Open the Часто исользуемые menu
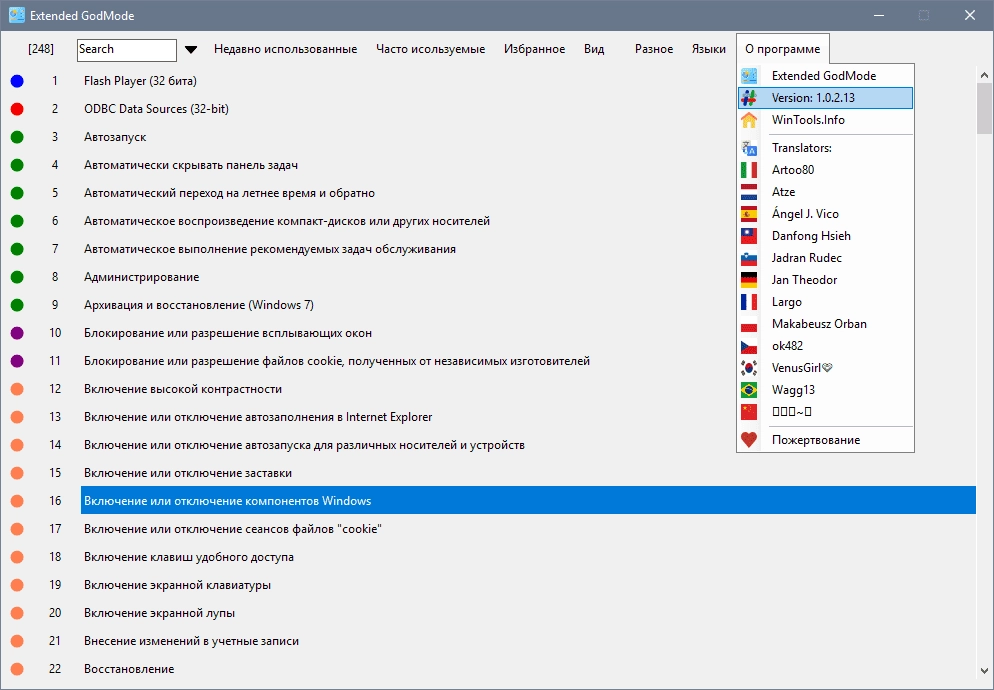994x690 pixels. (x=430, y=49)
